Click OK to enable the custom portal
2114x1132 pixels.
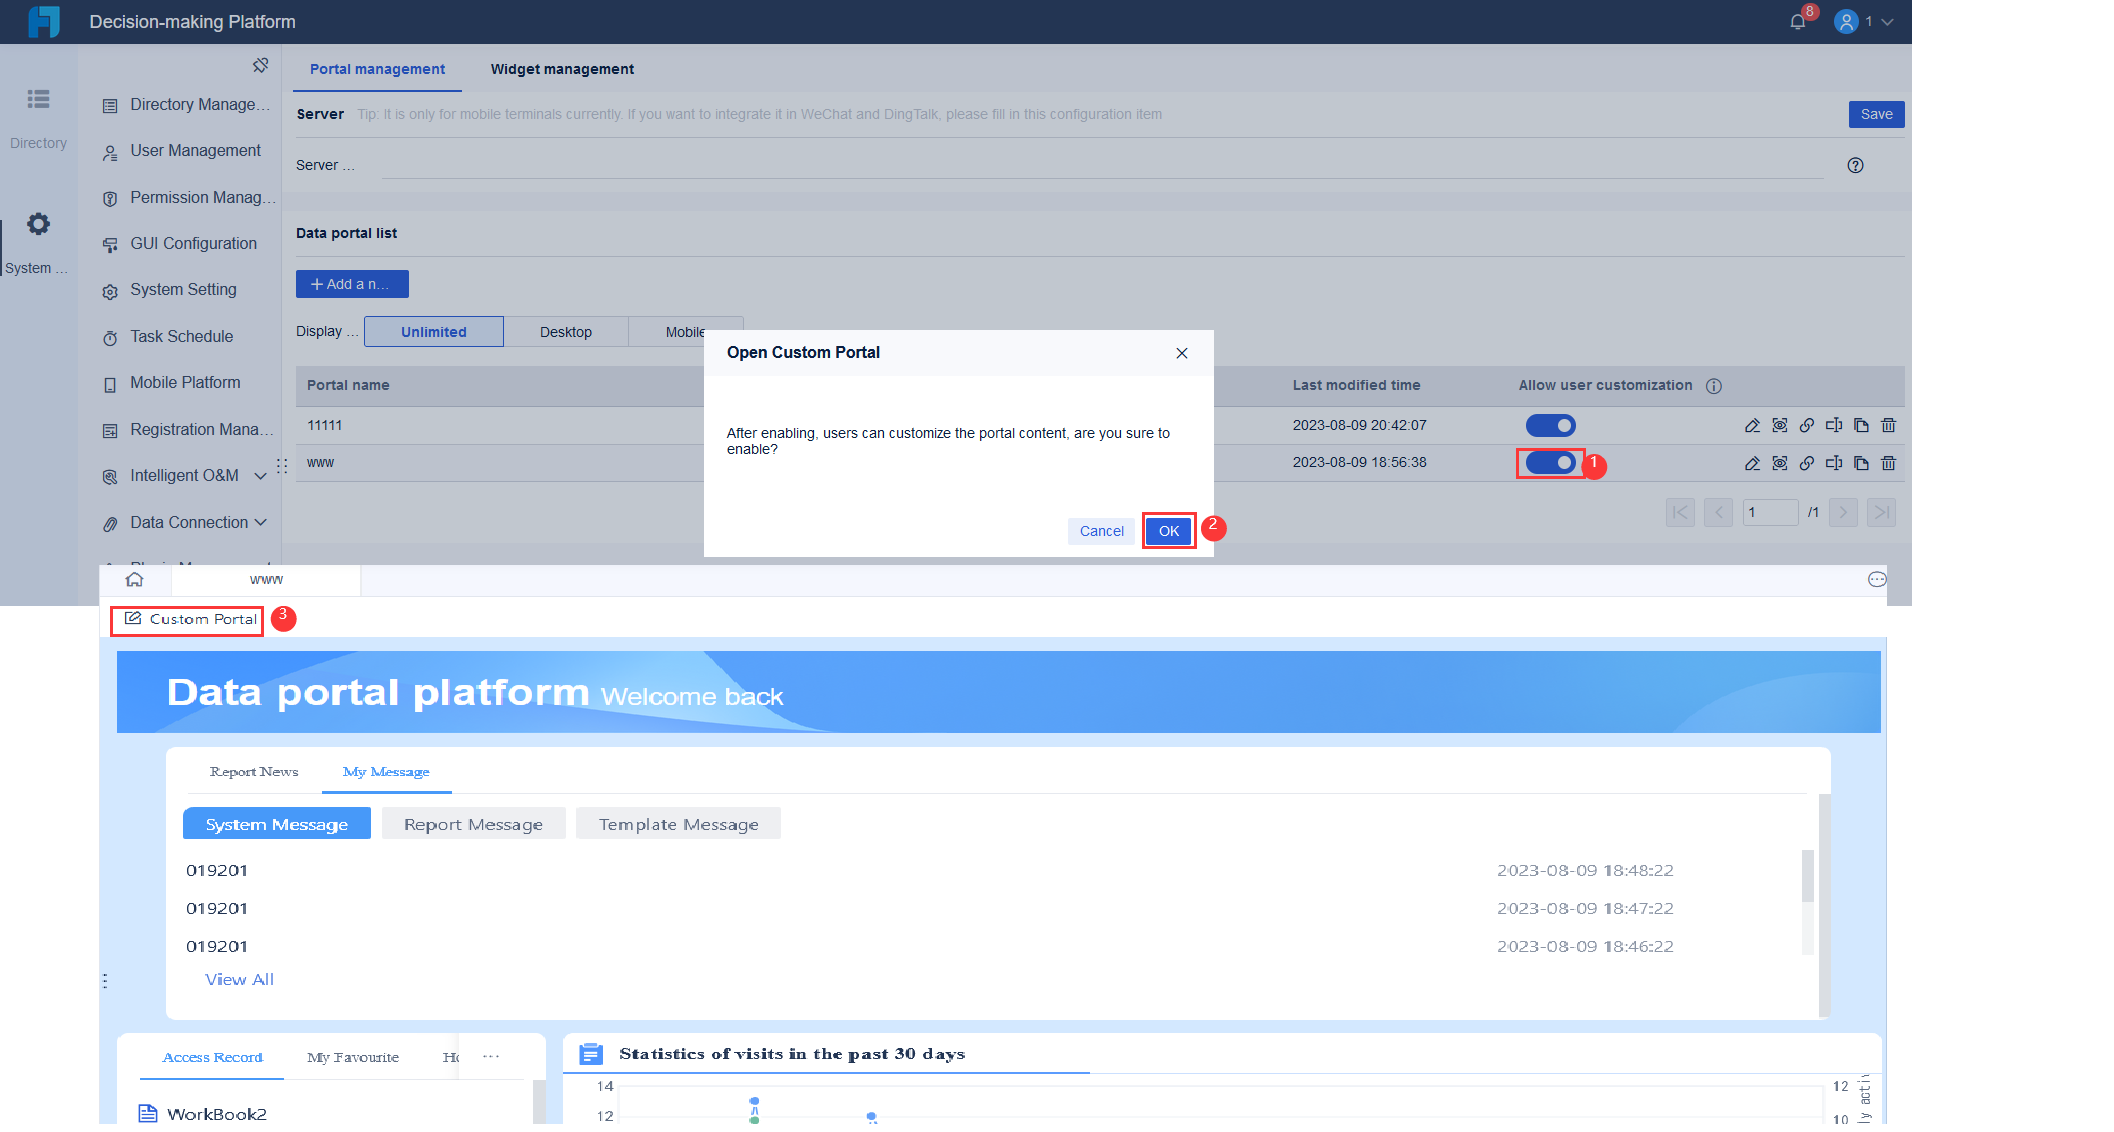click(1168, 531)
